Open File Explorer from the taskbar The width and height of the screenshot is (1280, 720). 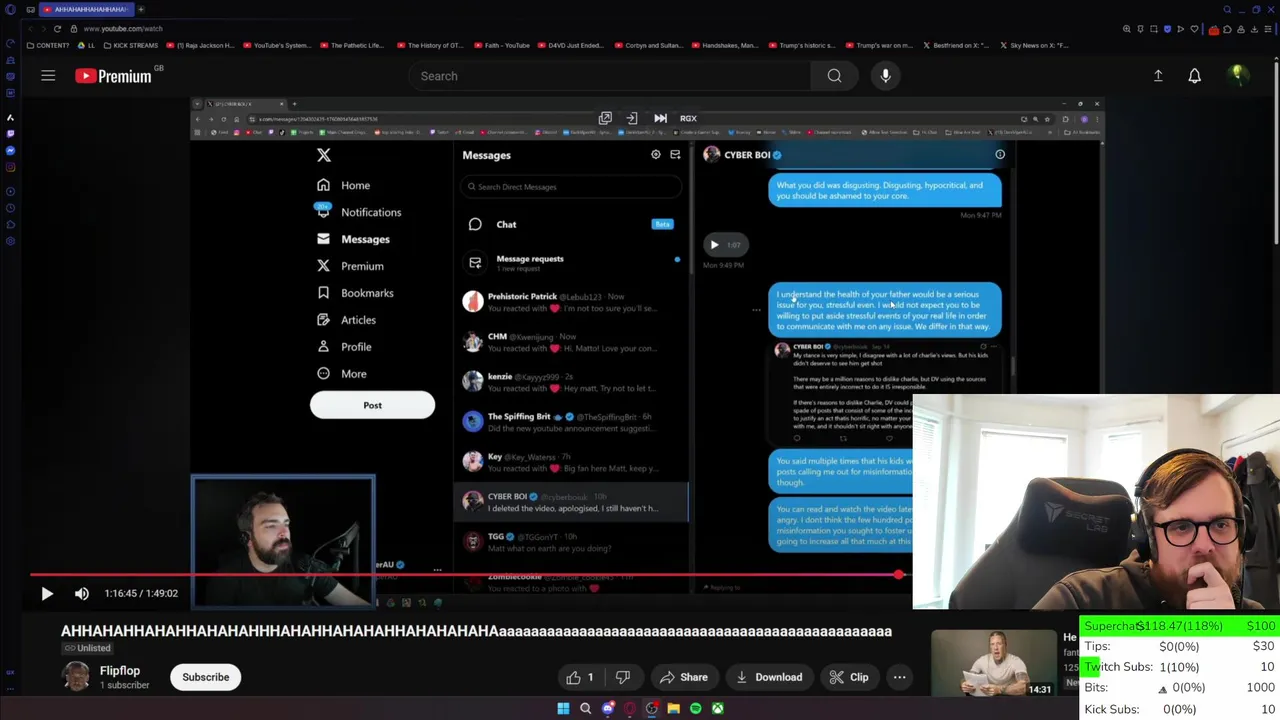tap(673, 708)
